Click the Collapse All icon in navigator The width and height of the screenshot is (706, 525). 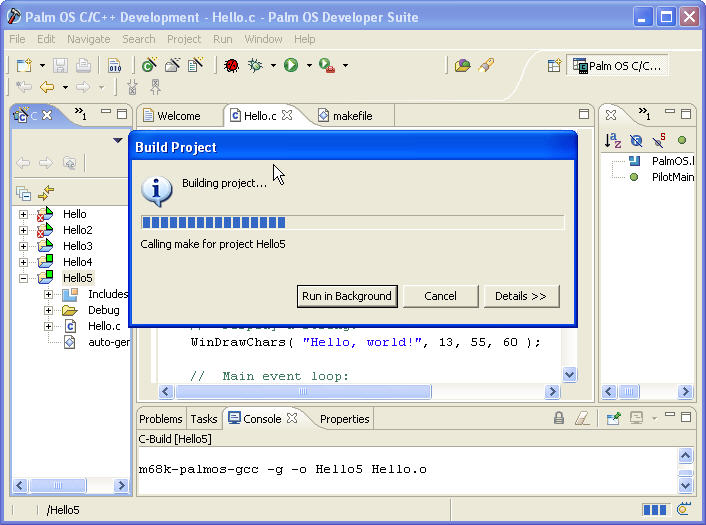24,193
